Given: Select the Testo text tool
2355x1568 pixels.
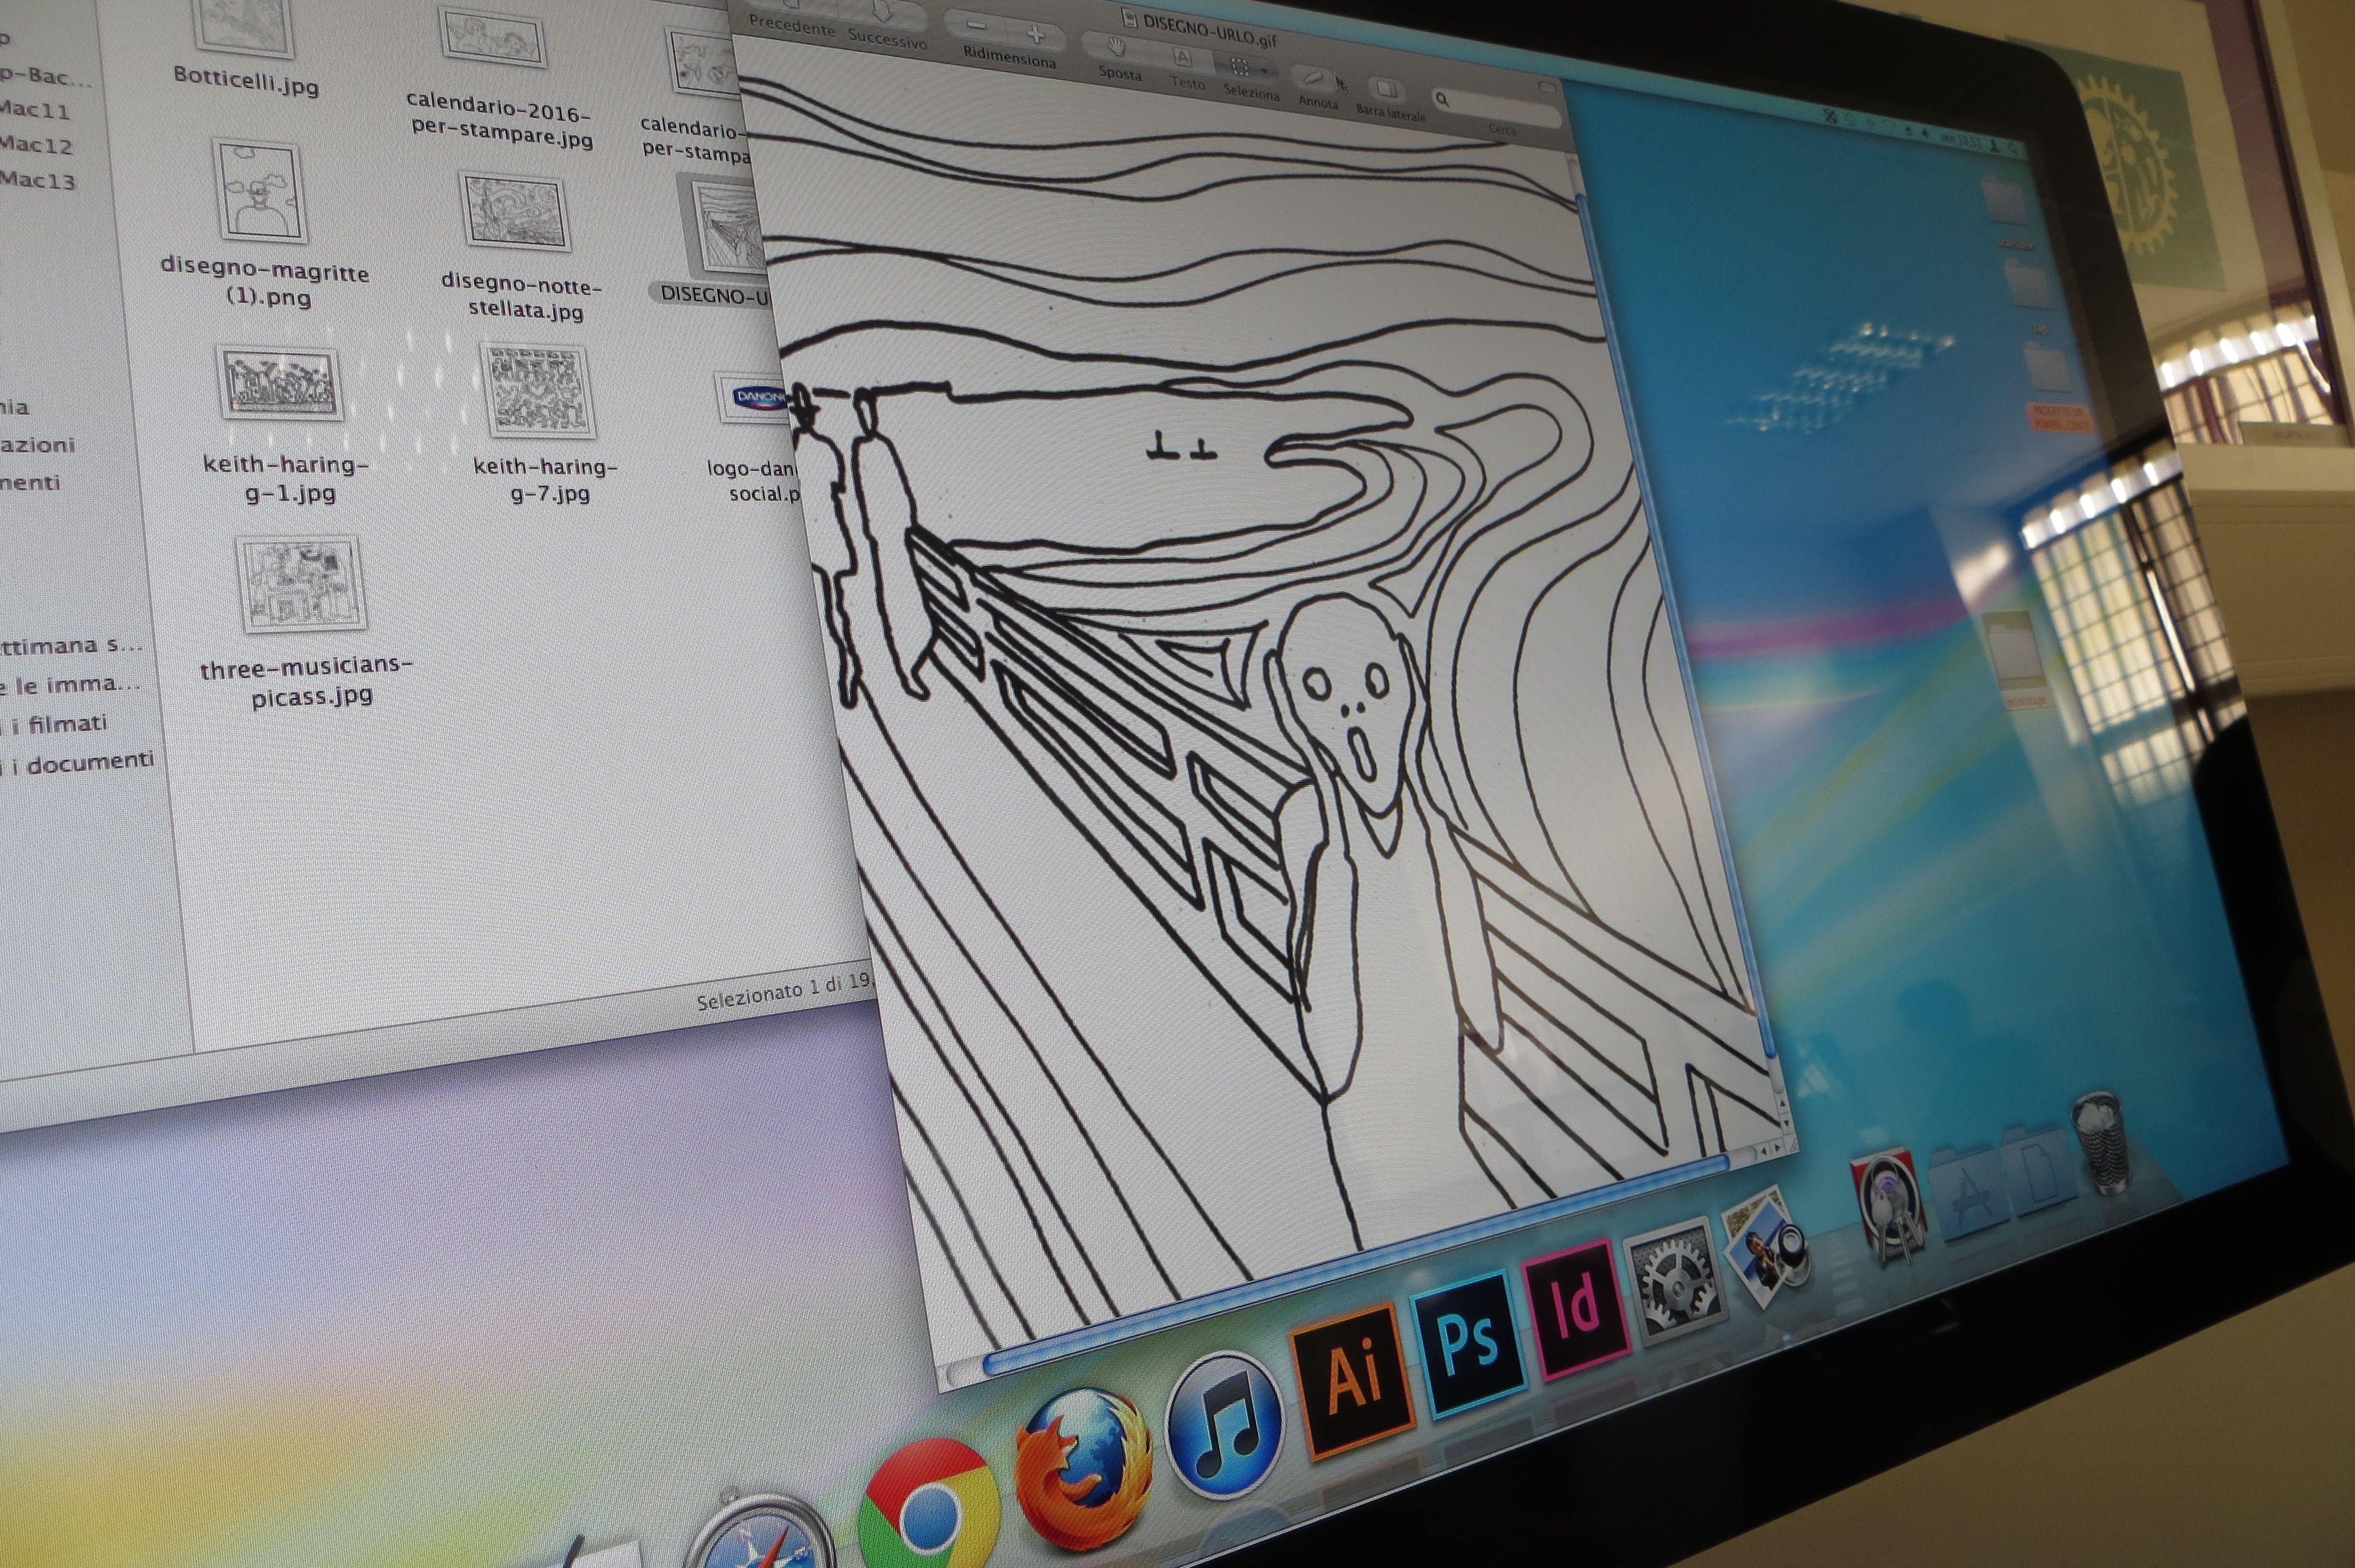Looking at the screenshot, I should [1183, 58].
